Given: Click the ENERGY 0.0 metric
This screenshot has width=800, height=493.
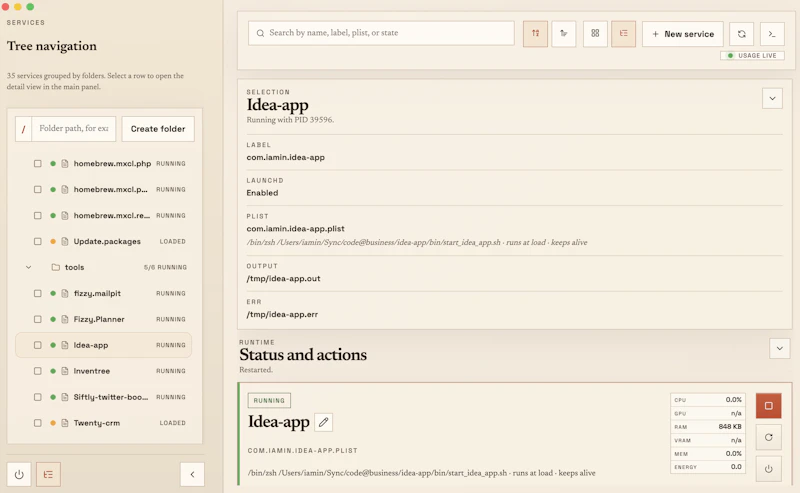Looking at the screenshot, I should (x=708, y=467).
